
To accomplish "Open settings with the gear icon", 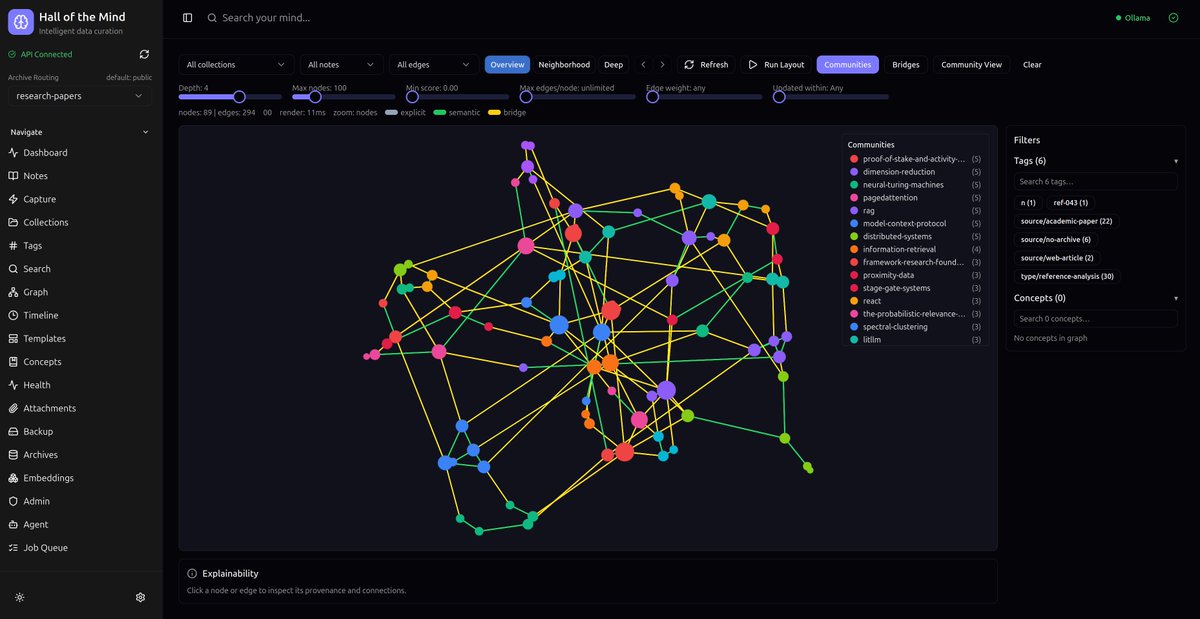I will tap(140, 597).
